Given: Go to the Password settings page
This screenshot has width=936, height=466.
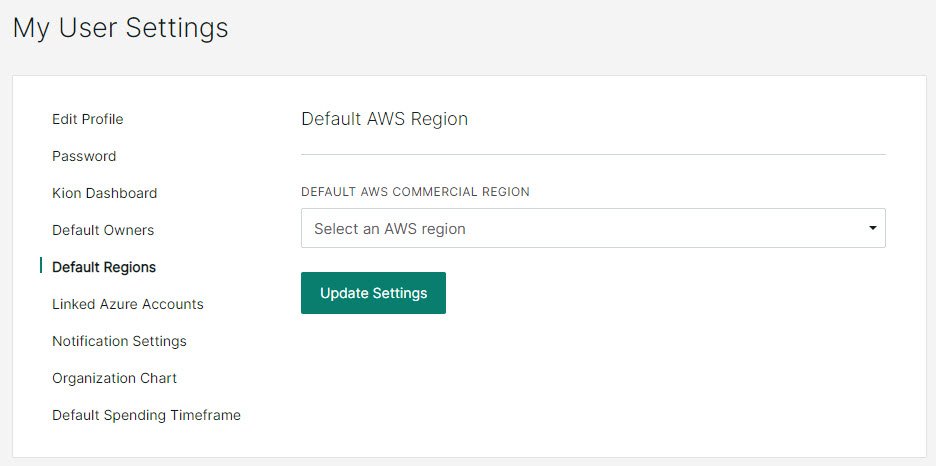Looking at the screenshot, I should click(x=84, y=156).
